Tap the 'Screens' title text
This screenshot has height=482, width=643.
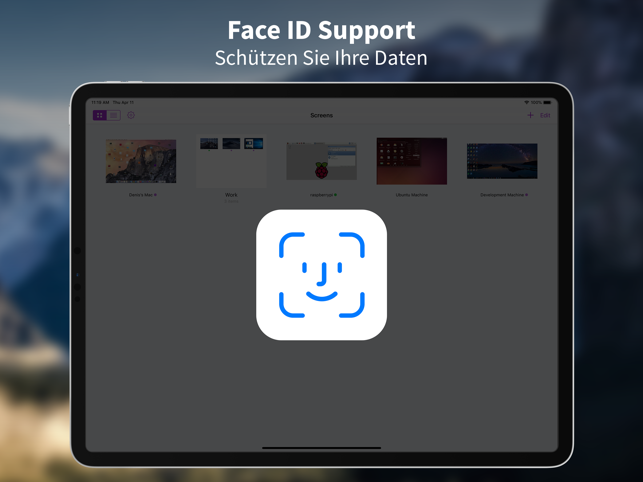point(322,115)
